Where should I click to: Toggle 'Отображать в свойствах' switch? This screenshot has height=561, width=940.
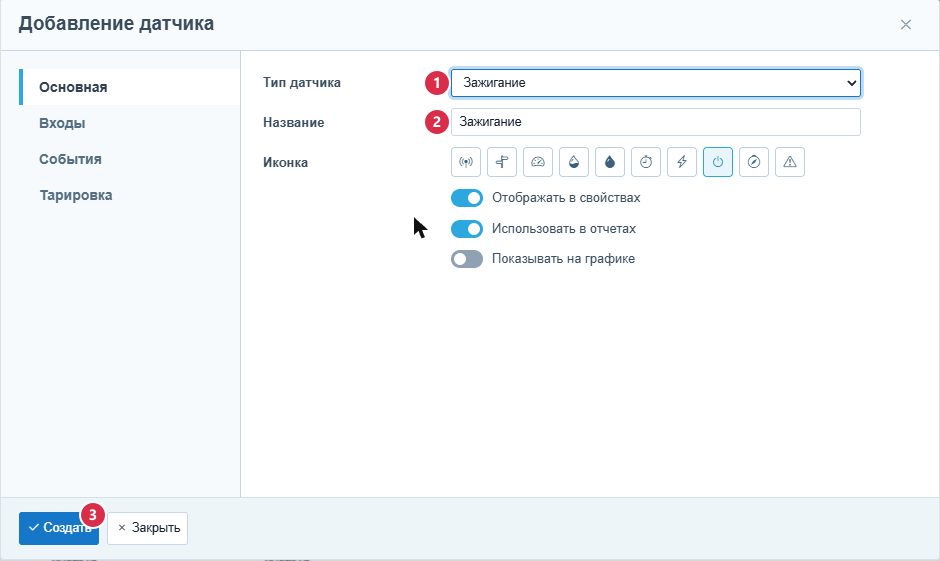tap(466, 198)
